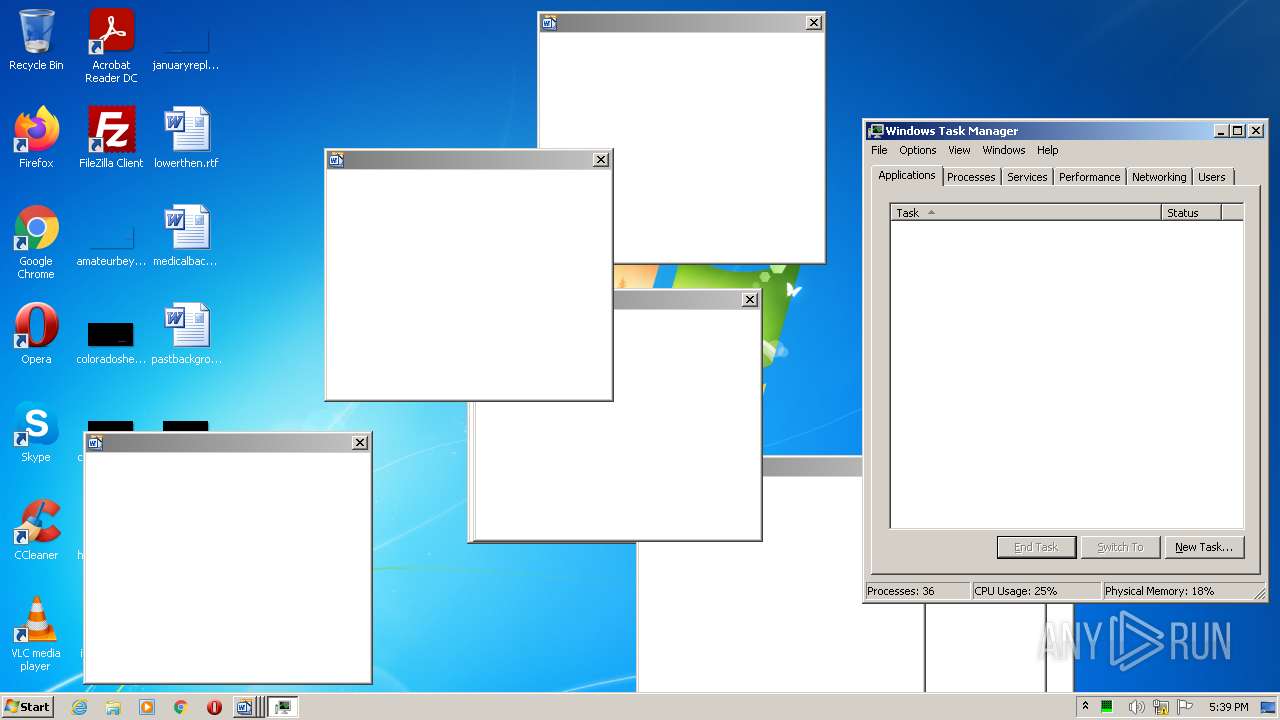Screen dimensions: 1280x720
Task: Click the Task Manager title bar icon
Action: pyautogui.click(x=876, y=130)
